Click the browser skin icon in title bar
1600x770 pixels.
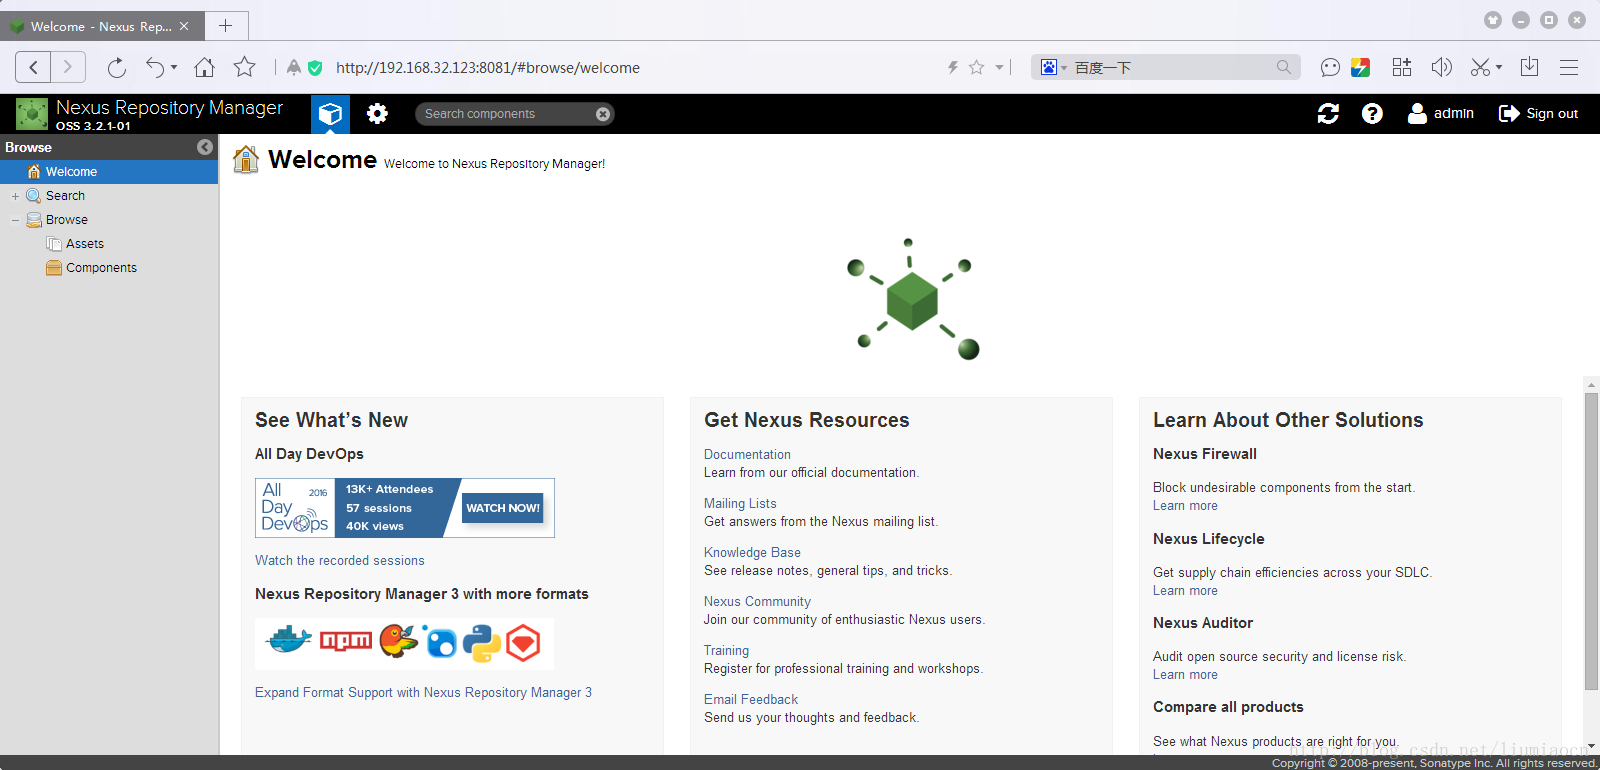(x=1493, y=20)
